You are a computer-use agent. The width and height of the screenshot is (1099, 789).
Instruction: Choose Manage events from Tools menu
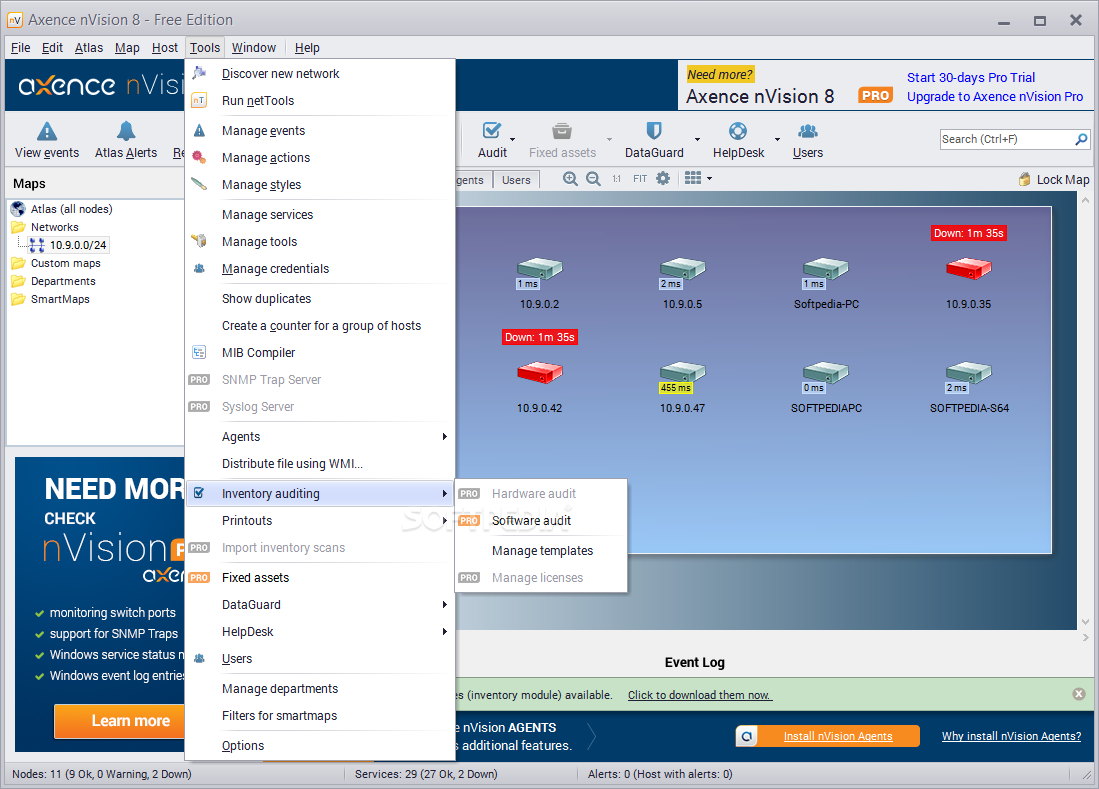(x=320, y=130)
